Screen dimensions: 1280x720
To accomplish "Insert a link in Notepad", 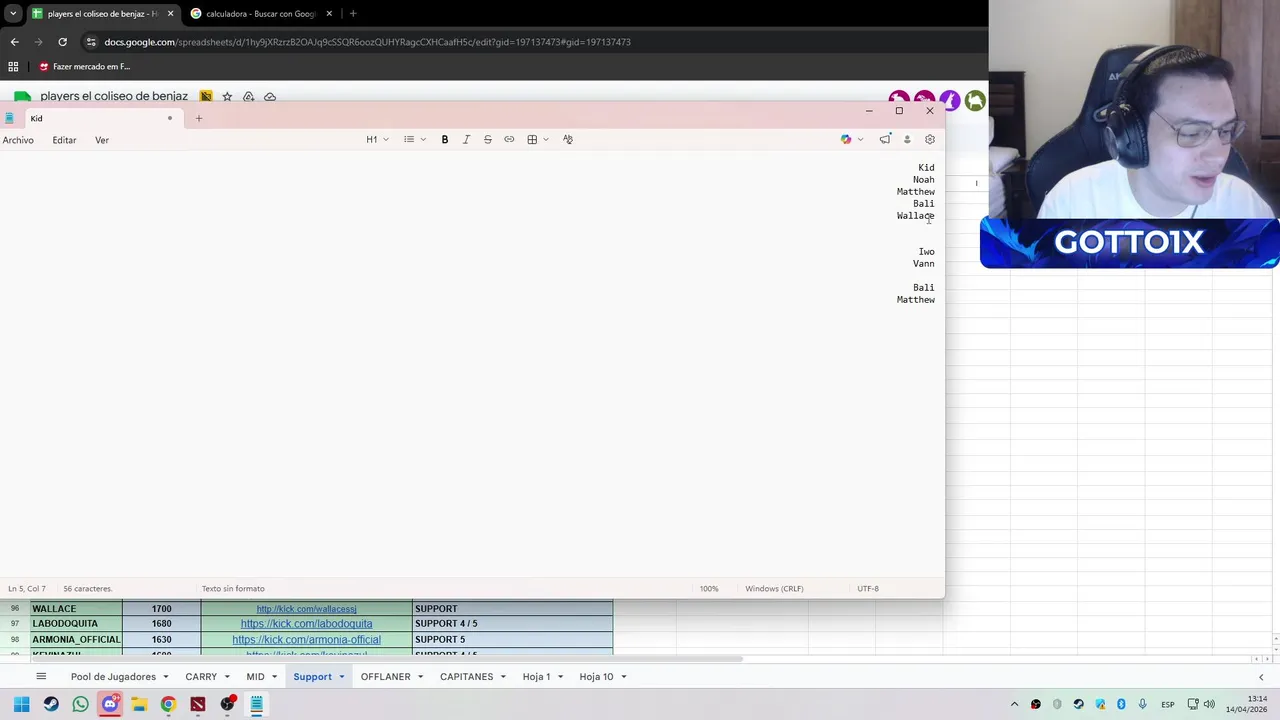I will (x=509, y=139).
